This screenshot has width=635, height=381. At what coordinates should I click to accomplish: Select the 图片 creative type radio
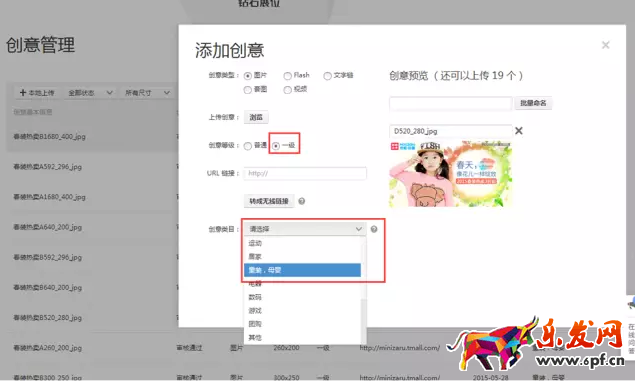[248, 76]
